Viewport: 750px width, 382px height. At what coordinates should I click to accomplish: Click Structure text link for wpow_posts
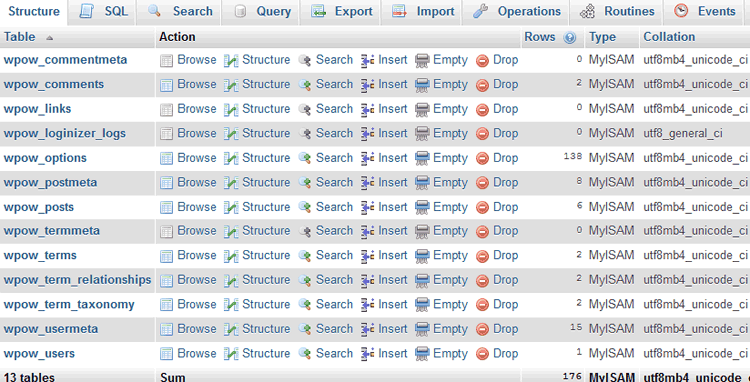pos(266,207)
